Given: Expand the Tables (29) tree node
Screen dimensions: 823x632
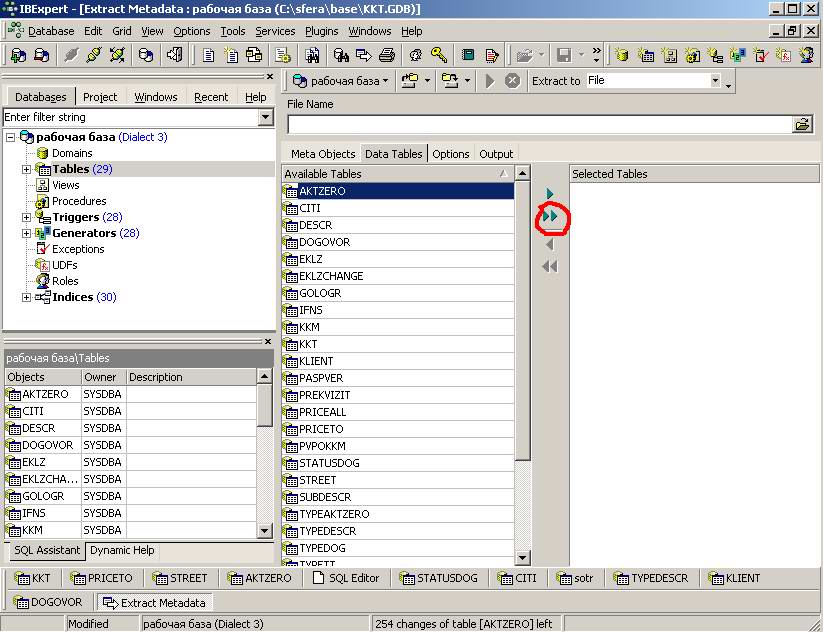Looking at the screenshot, I should point(26,169).
